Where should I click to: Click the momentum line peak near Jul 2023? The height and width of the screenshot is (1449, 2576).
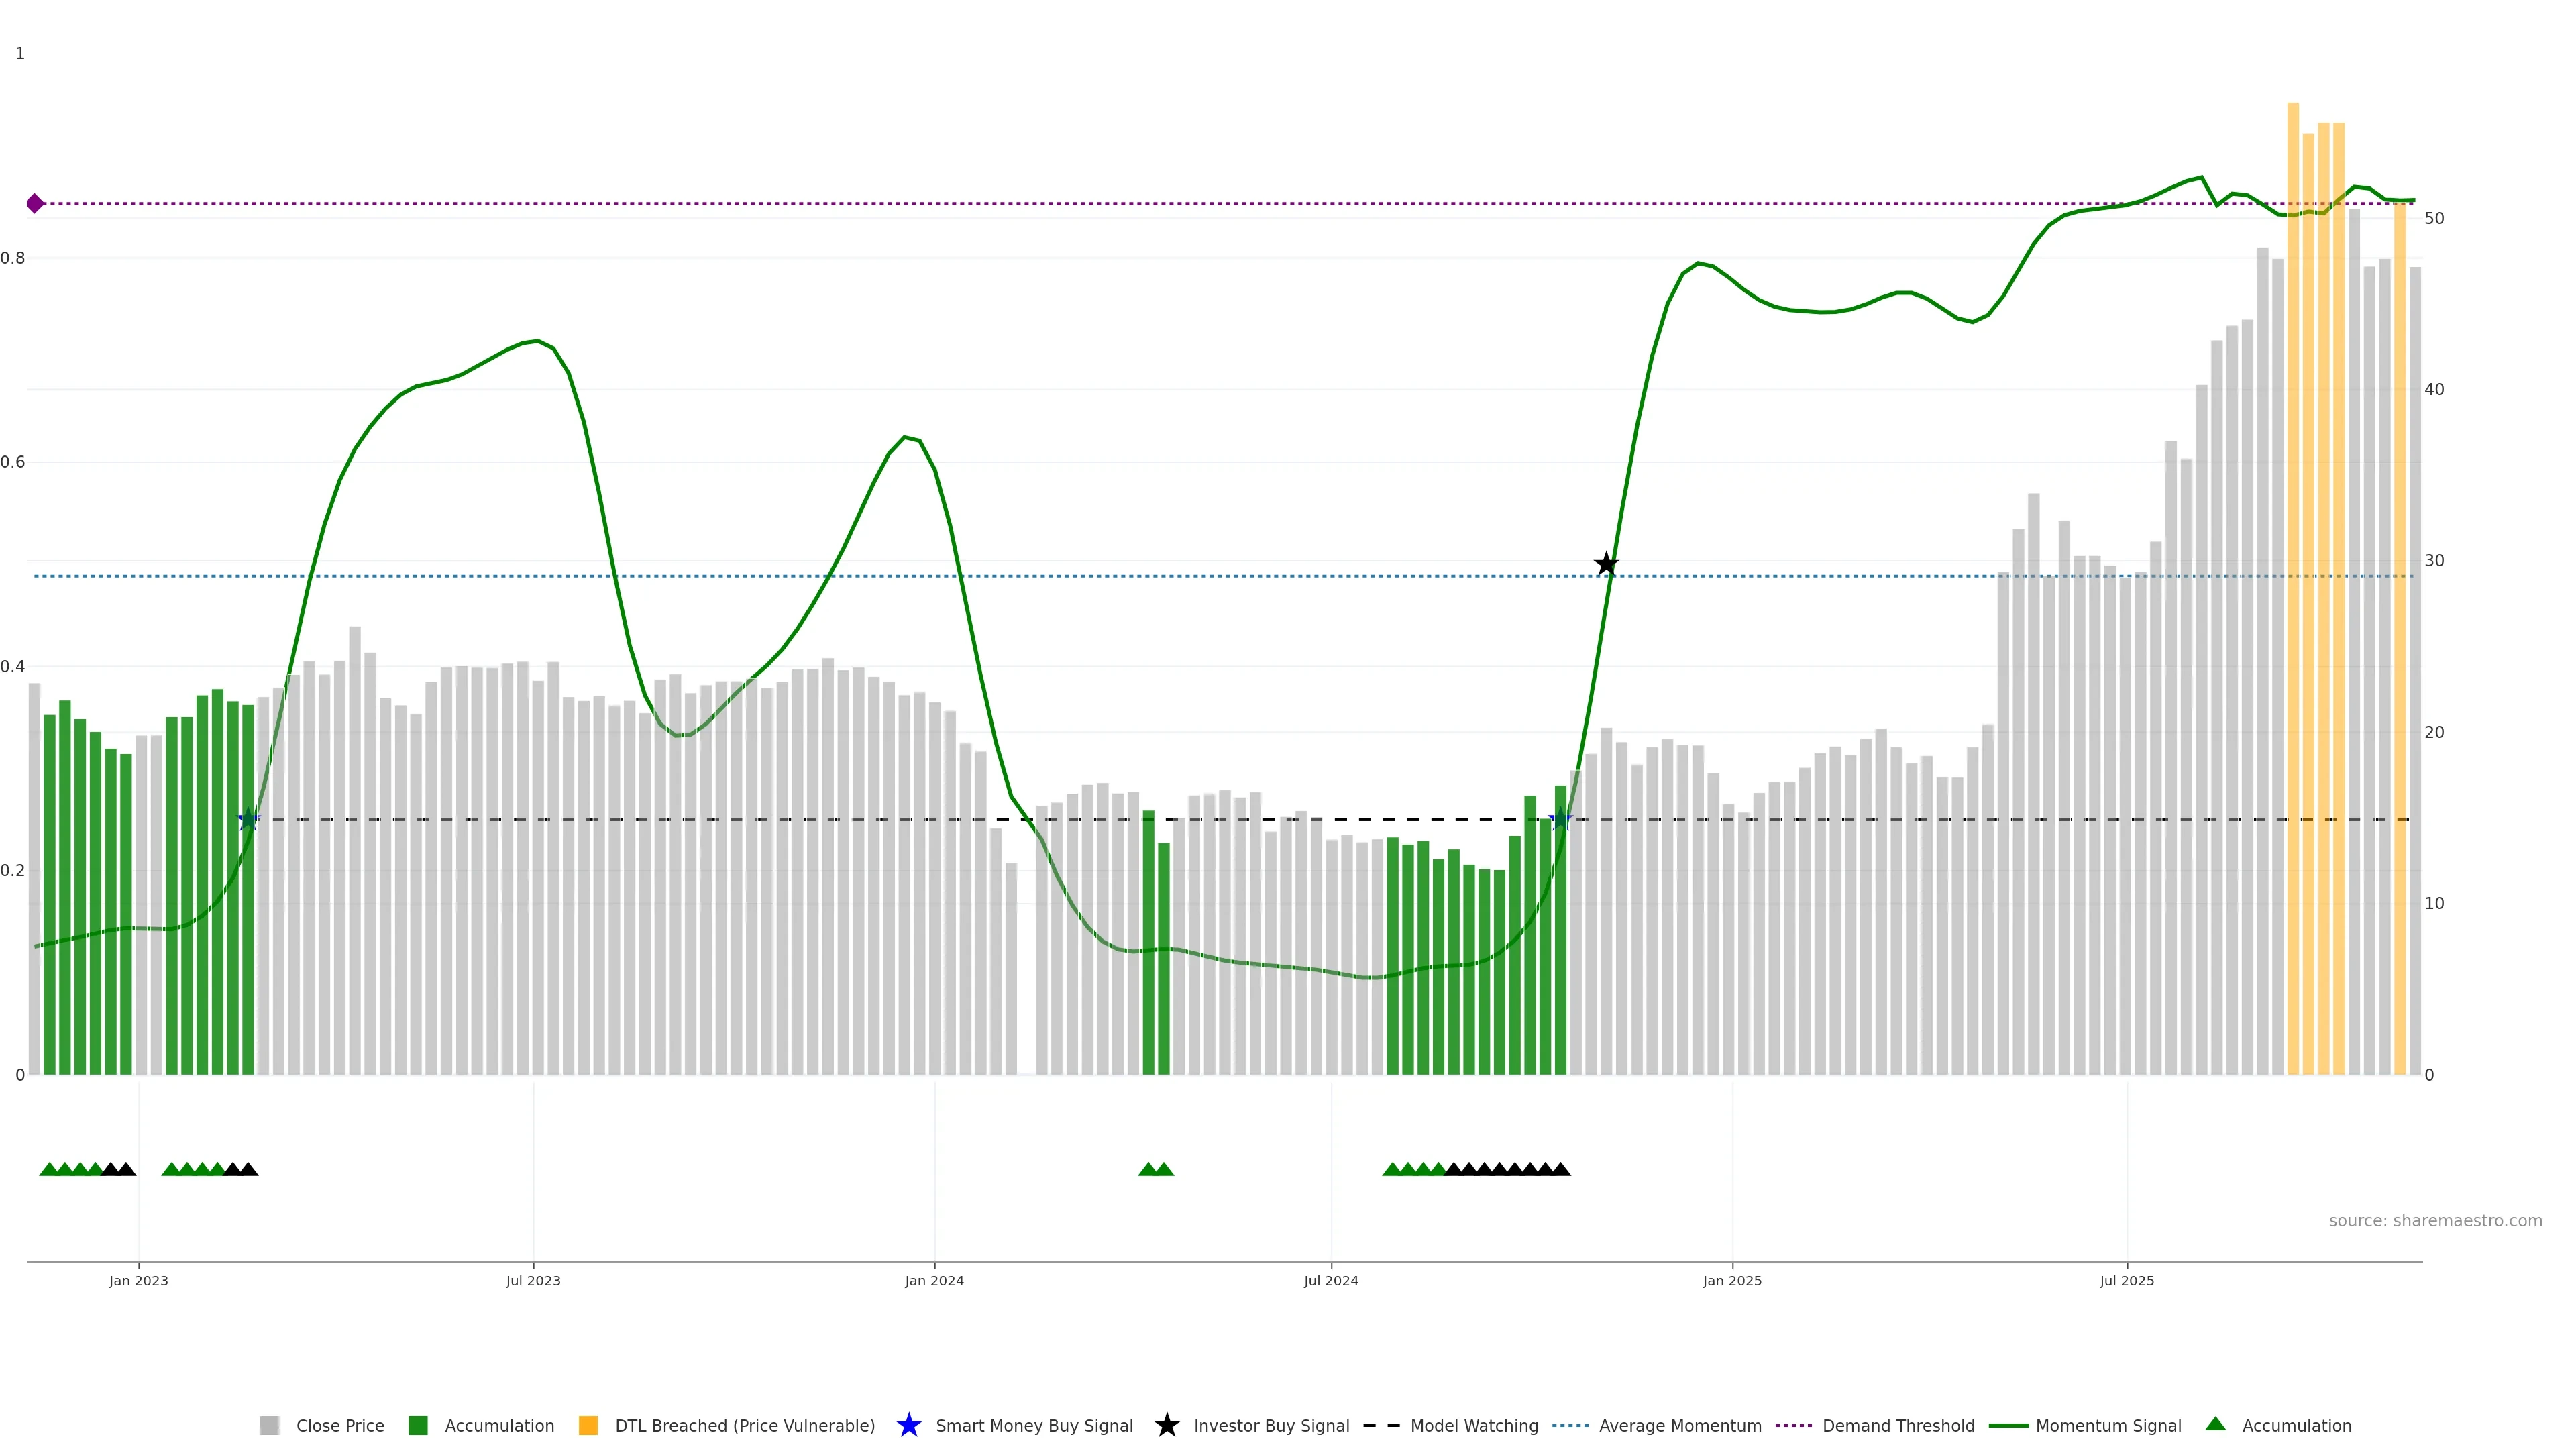pyautogui.click(x=538, y=341)
